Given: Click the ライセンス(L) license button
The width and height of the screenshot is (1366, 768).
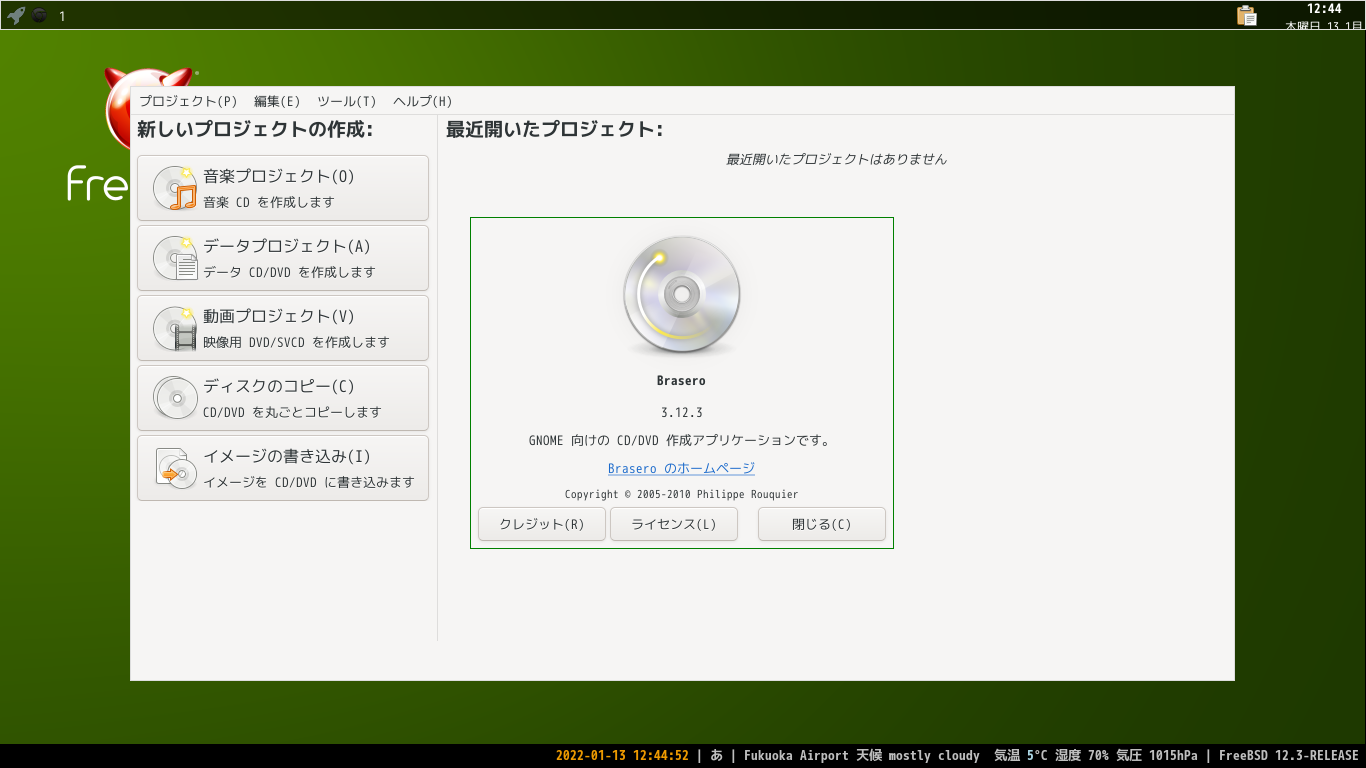Looking at the screenshot, I should click(674, 524).
